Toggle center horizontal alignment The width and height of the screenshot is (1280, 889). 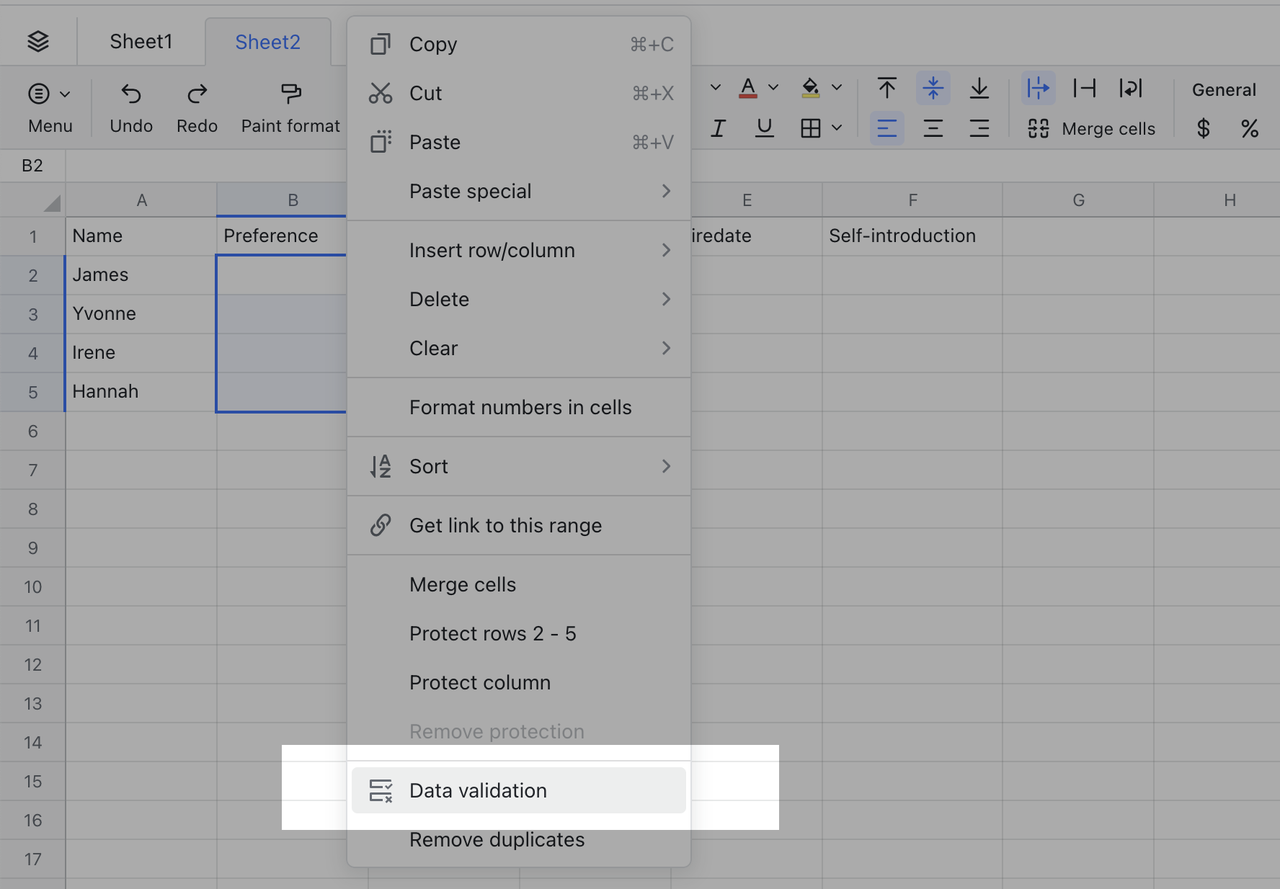932,128
